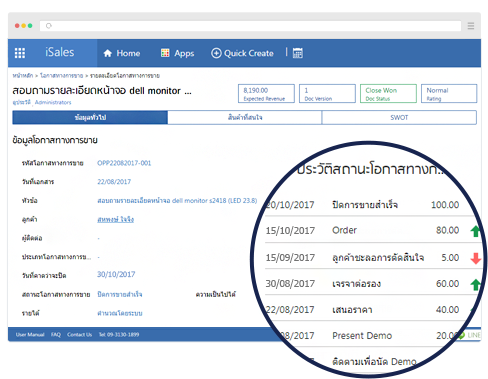Click the Expected Revenue 8,190.00 box
488x379 pixels.
(x=266, y=94)
